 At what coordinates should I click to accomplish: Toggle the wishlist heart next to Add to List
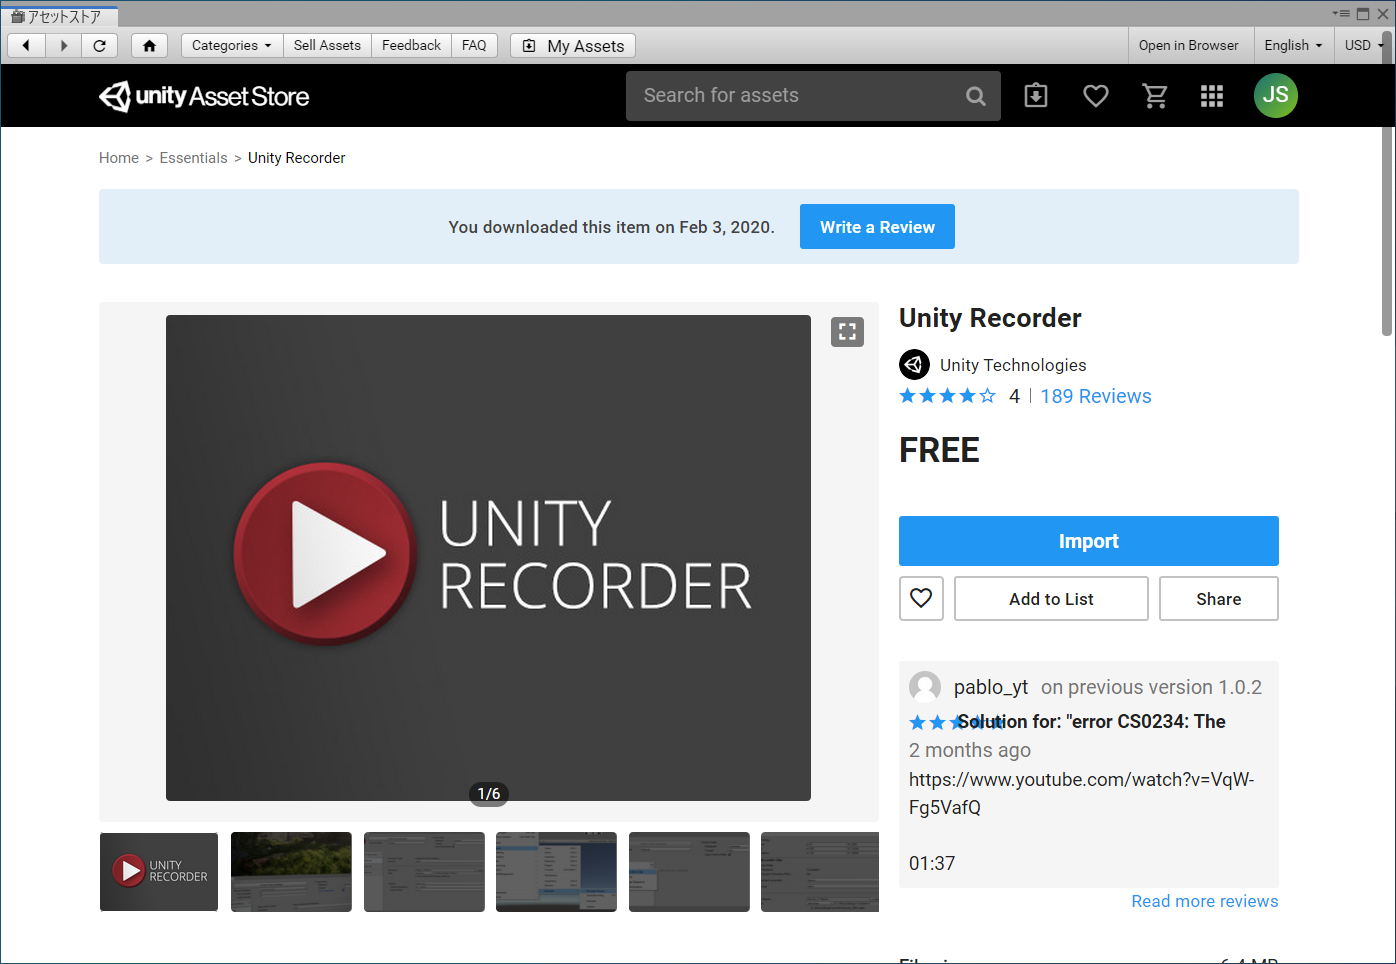[920, 598]
